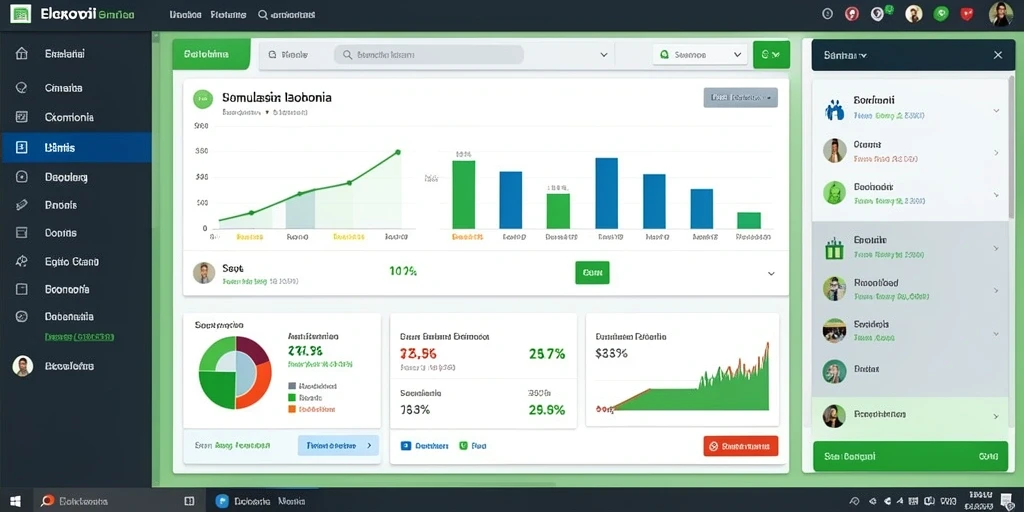Click the blue people group icon in right panel
This screenshot has height=512, width=1024.
(834, 110)
